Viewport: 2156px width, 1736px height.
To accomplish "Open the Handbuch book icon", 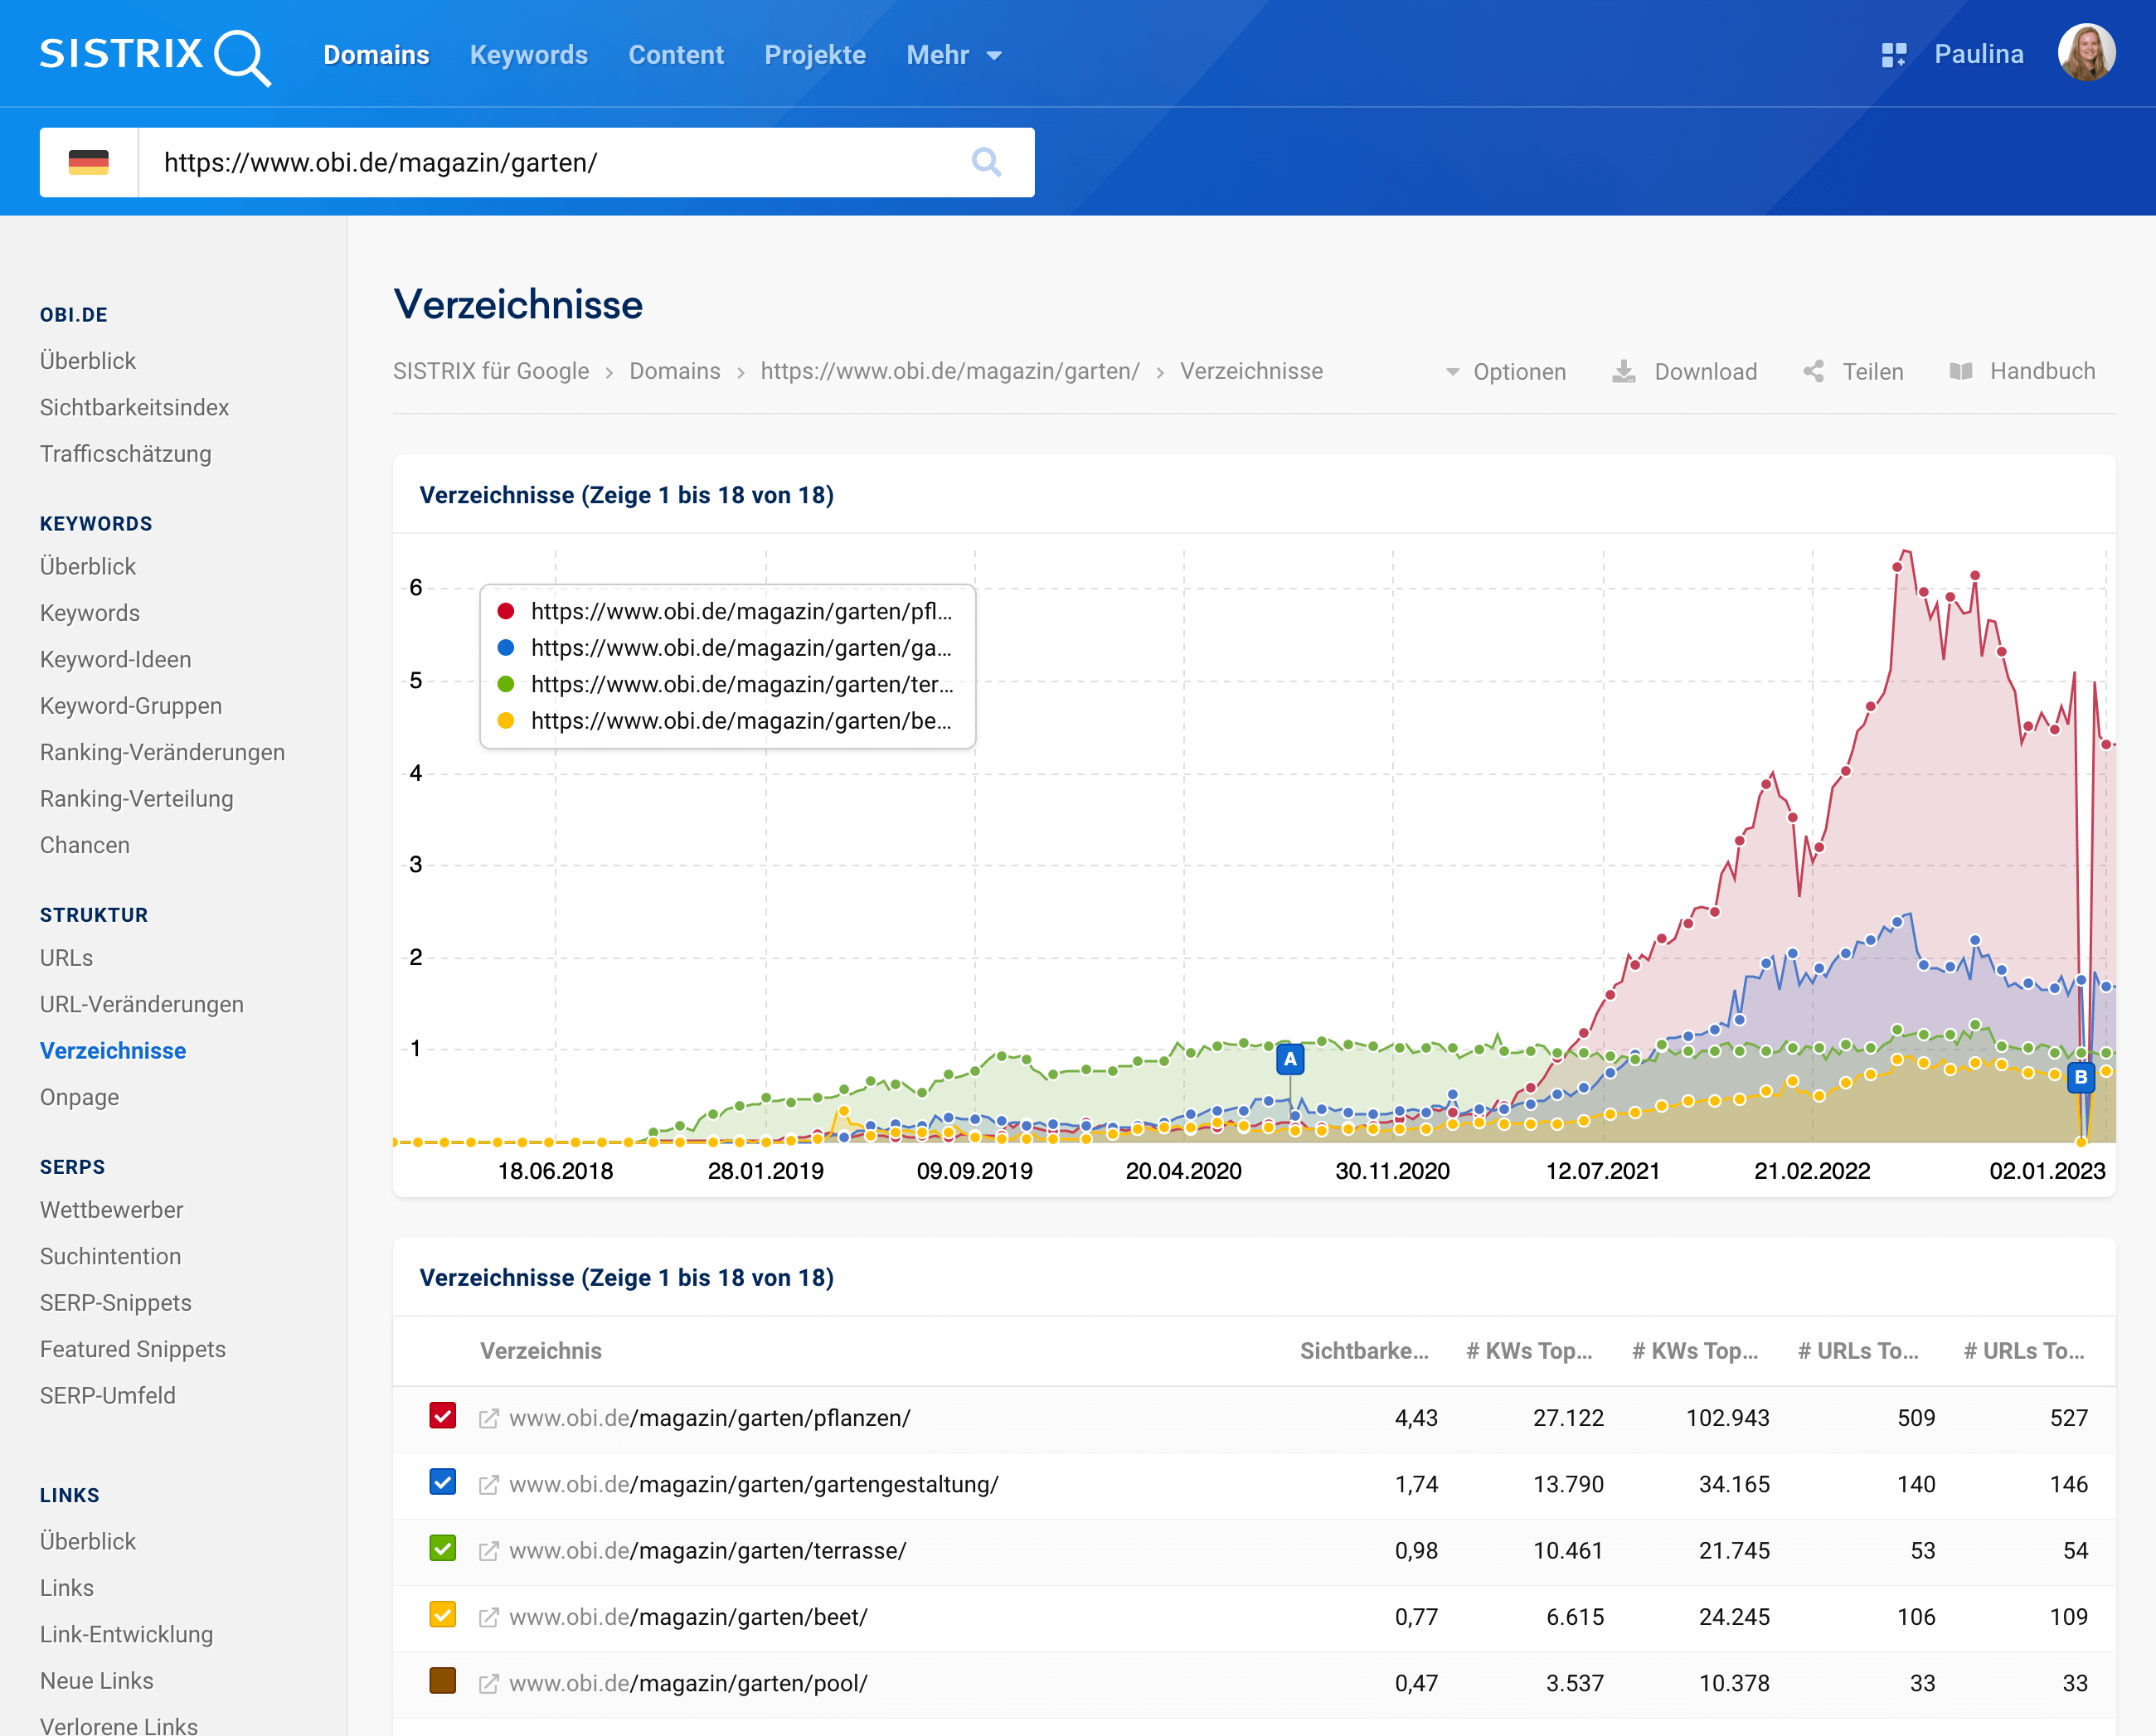I will (x=1961, y=372).
